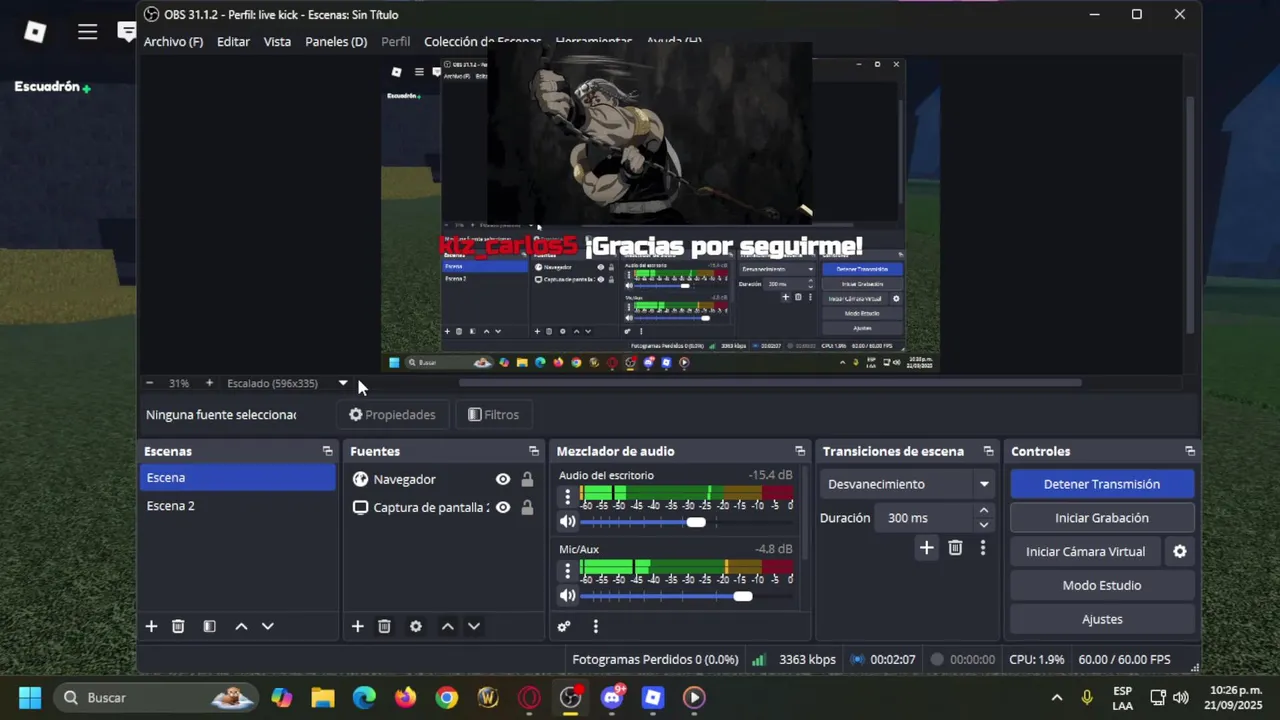Select Escena 2 in scenes list
Image resolution: width=1280 pixels, height=720 pixels.
(238, 505)
